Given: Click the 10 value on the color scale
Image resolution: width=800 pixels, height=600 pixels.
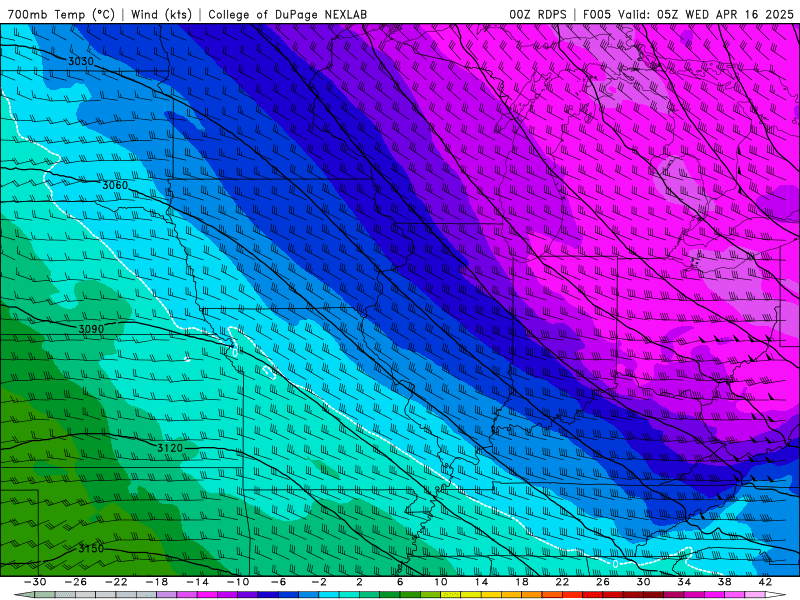Looking at the screenshot, I should click(441, 582).
